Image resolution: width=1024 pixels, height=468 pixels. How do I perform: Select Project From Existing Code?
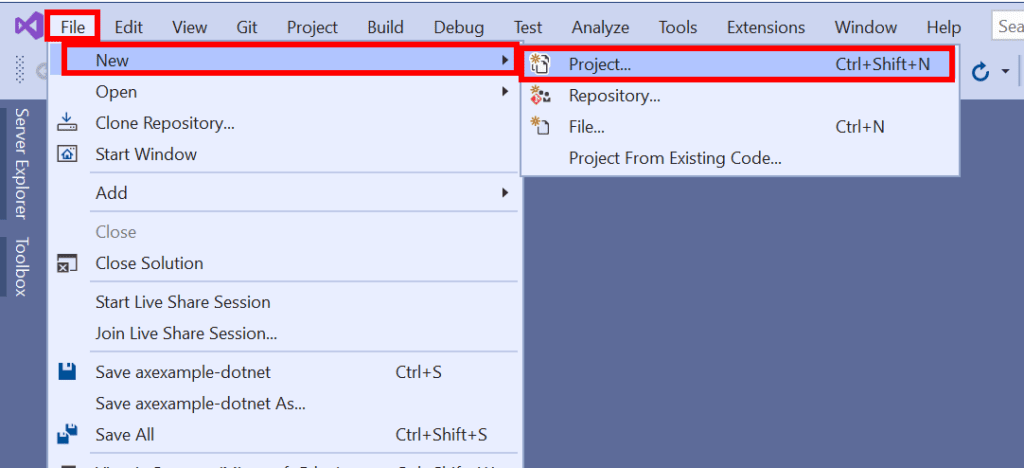[674, 158]
